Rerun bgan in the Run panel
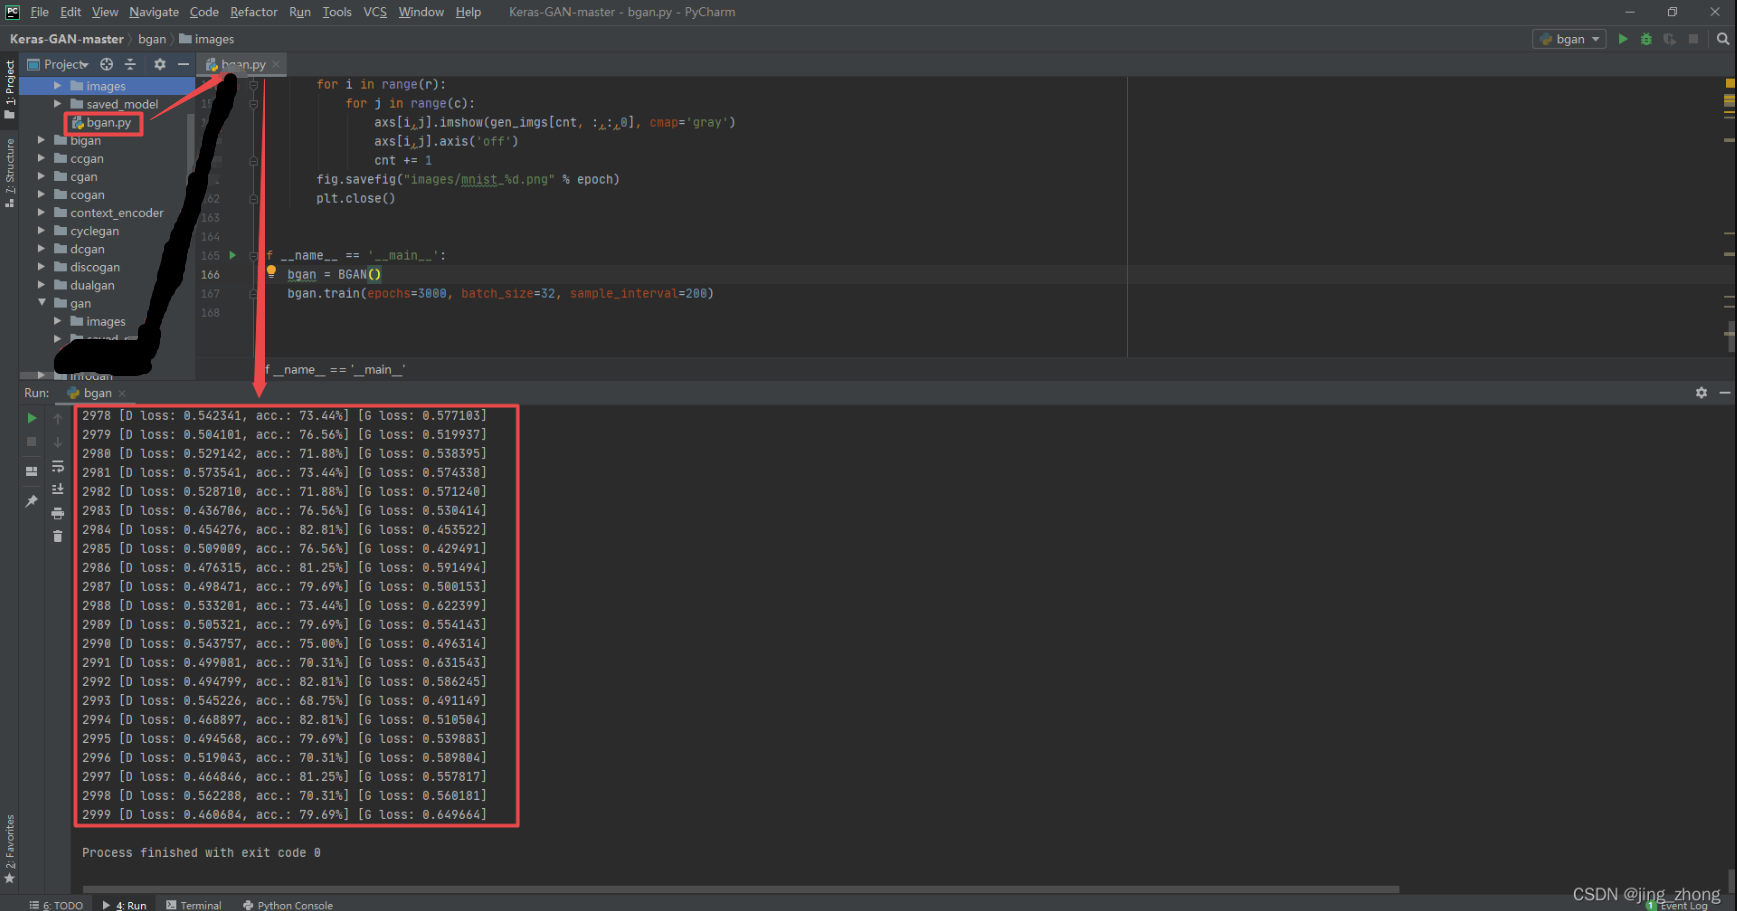 click(32, 418)
